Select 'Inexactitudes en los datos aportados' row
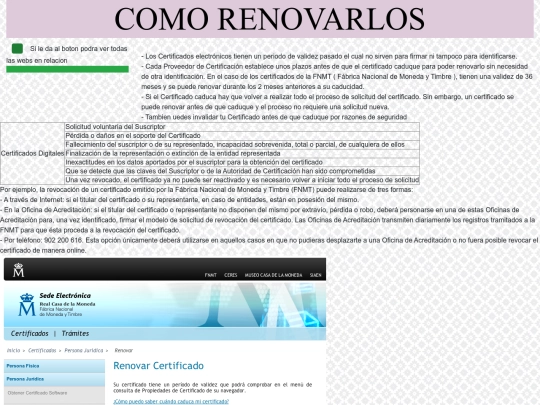This screenshot has height=405, width=540. [242, 162]
